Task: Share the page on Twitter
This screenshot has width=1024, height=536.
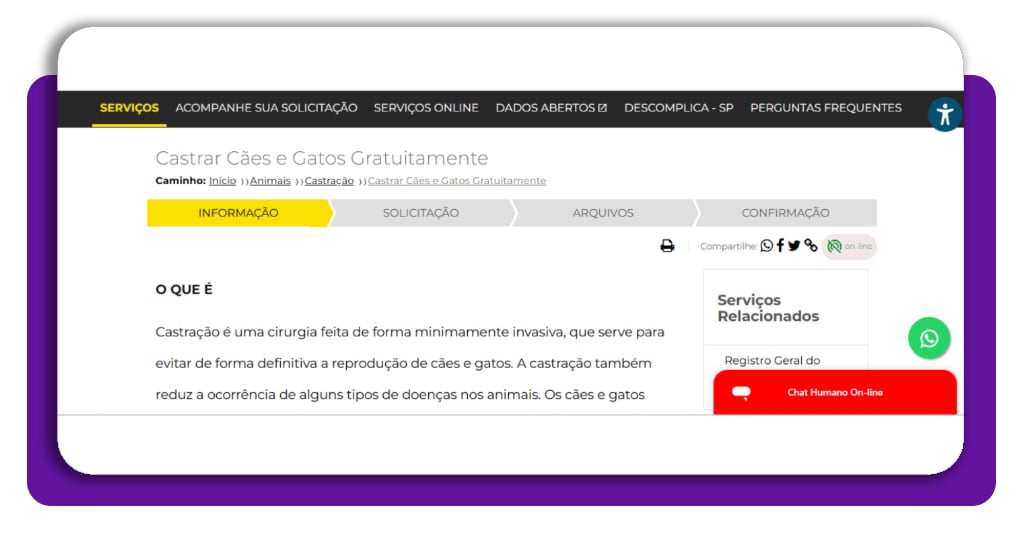Action: click(x=793, y=245)
